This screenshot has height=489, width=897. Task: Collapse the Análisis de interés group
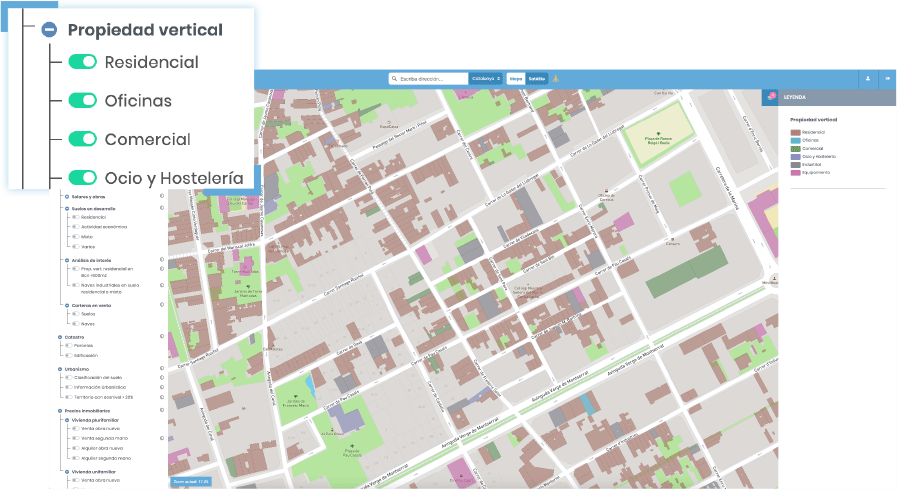[x=67, y=260]
